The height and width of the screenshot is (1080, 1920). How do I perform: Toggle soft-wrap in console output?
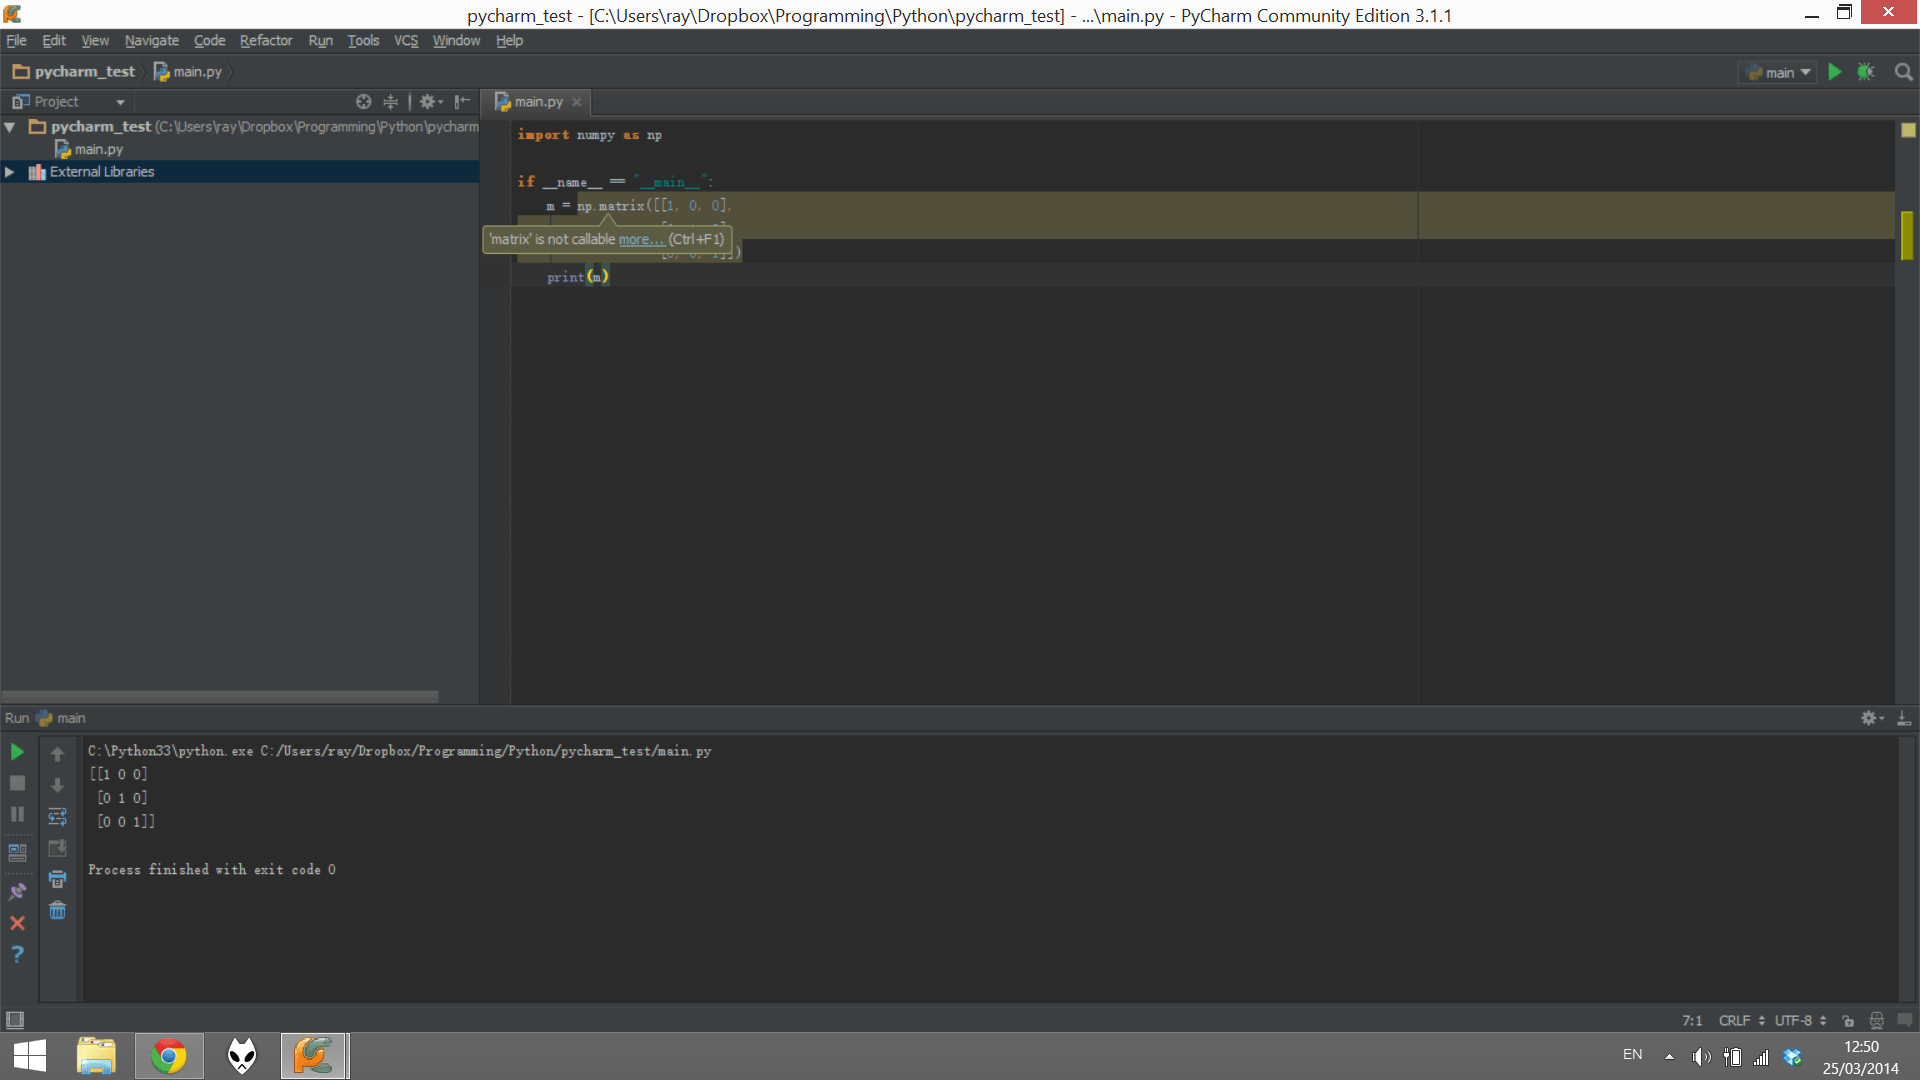pyautogui.click(x=57, y=817)
